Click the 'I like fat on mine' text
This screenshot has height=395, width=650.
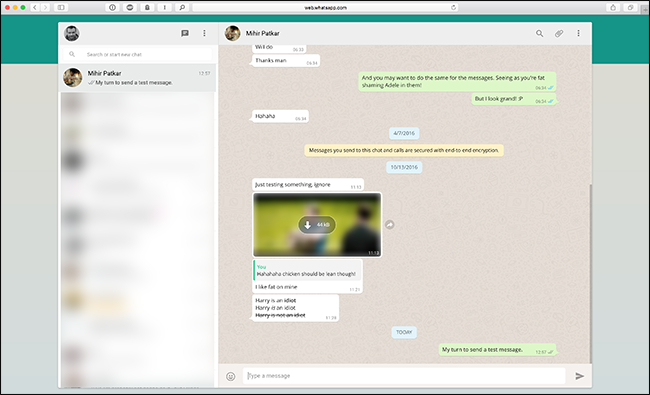276,287
